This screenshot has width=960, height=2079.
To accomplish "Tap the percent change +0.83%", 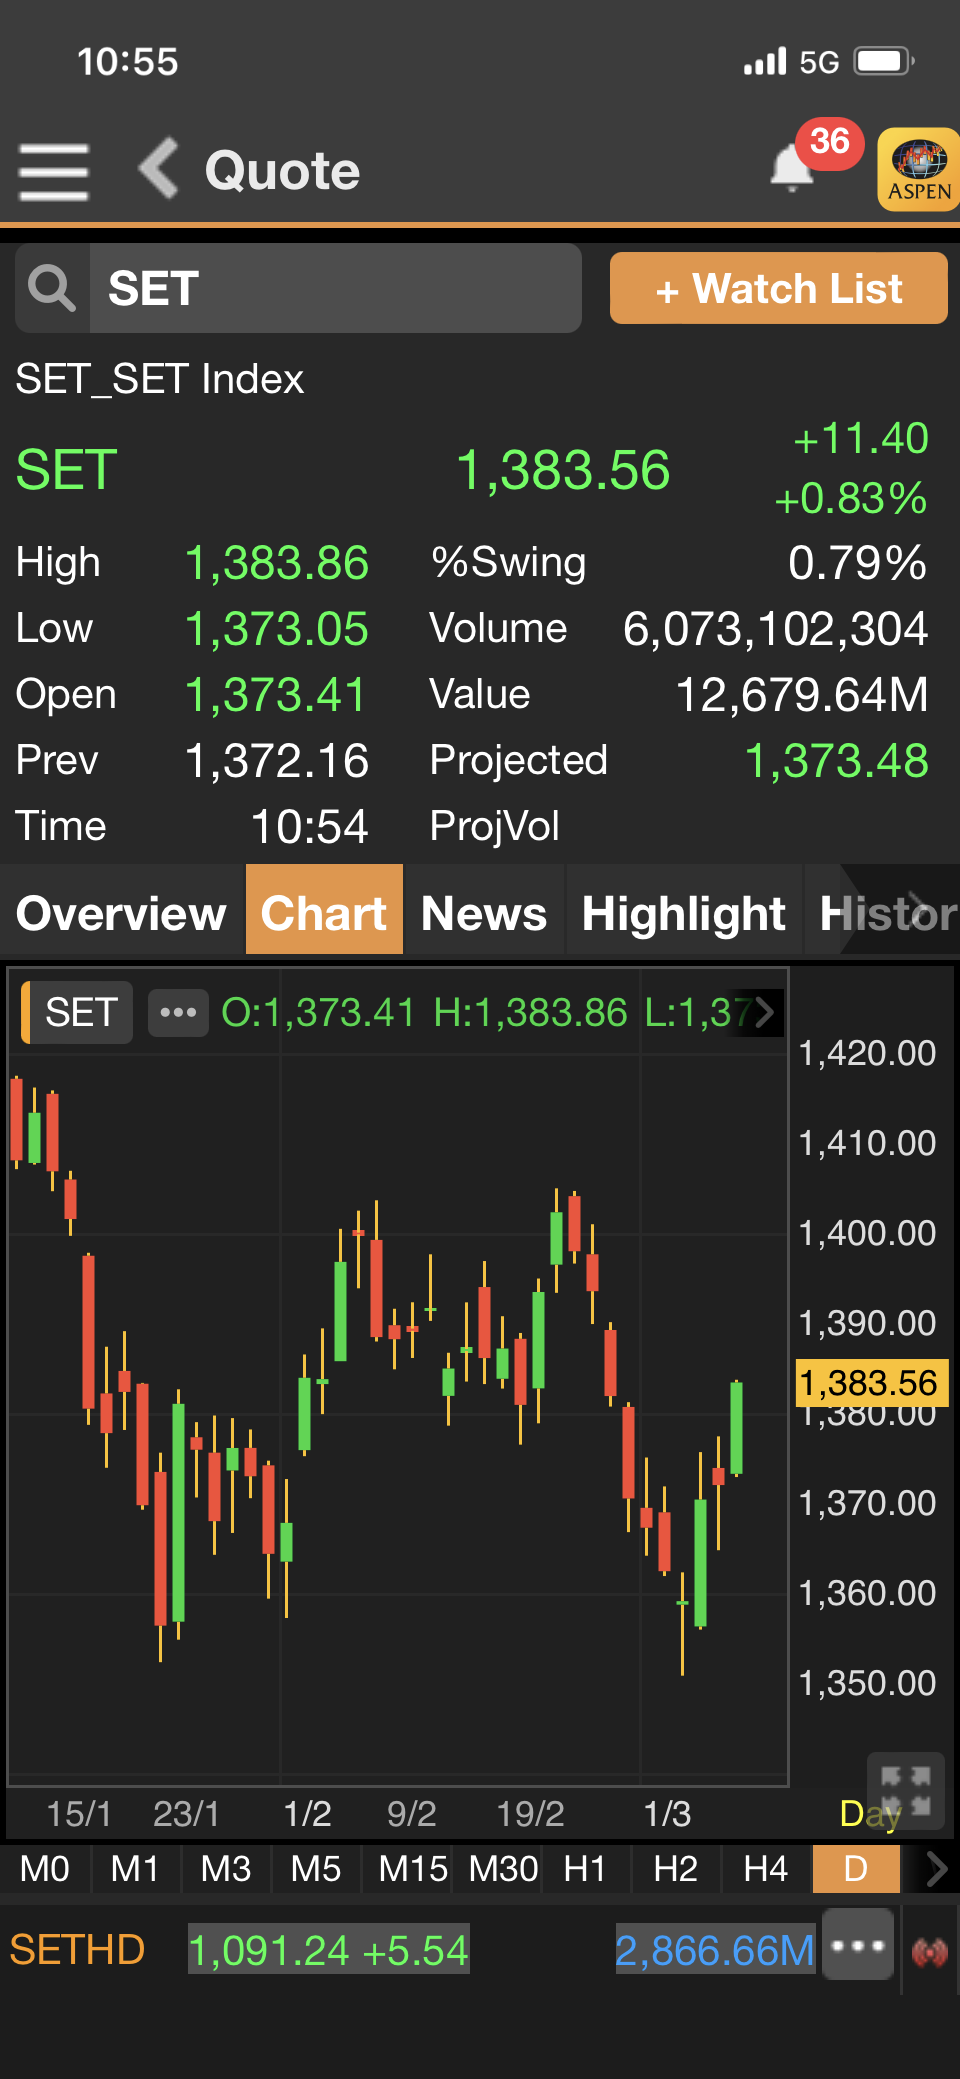I will click(851, 498).
